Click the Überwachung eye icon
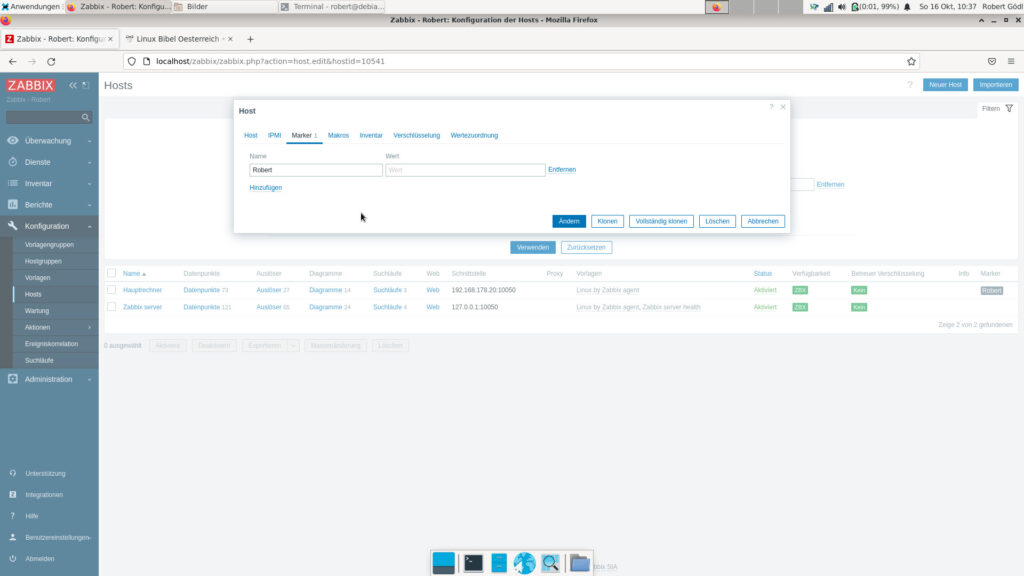This screenshot has height=576, width=1024. coord(12,140)
